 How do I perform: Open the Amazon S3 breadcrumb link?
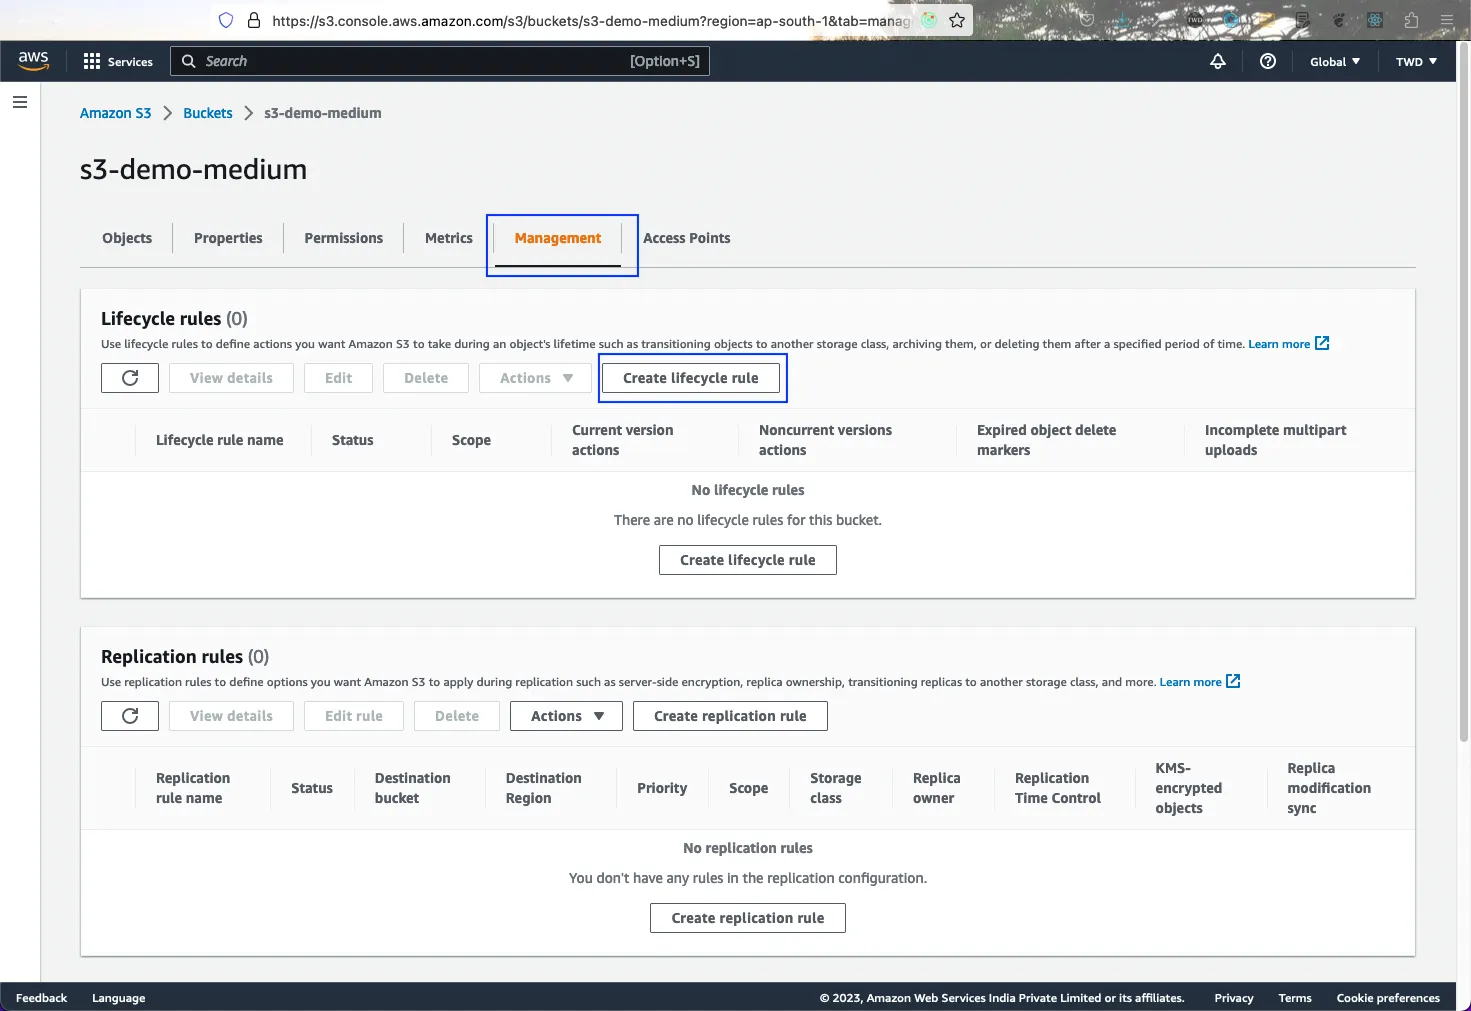coord(116,113)
